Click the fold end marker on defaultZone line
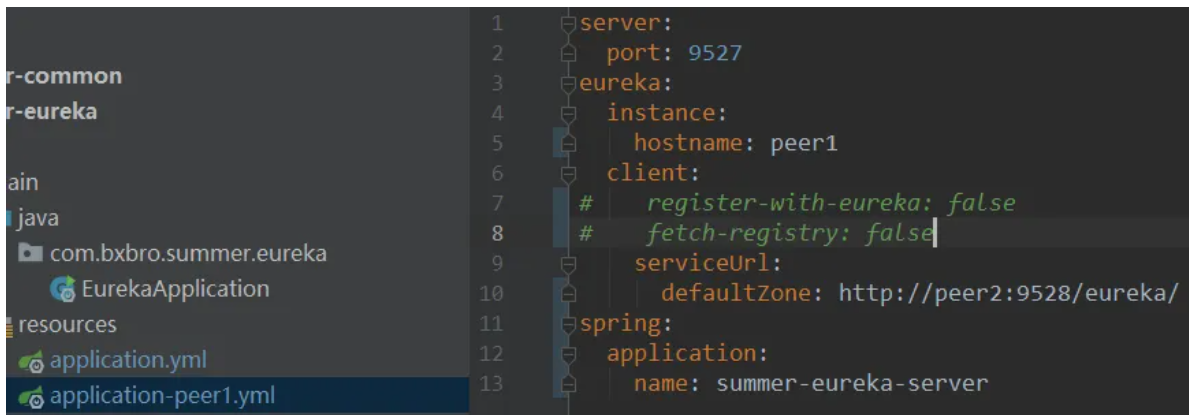The height and width of the screenshot is (415, 1189). (x=569, y=294)
